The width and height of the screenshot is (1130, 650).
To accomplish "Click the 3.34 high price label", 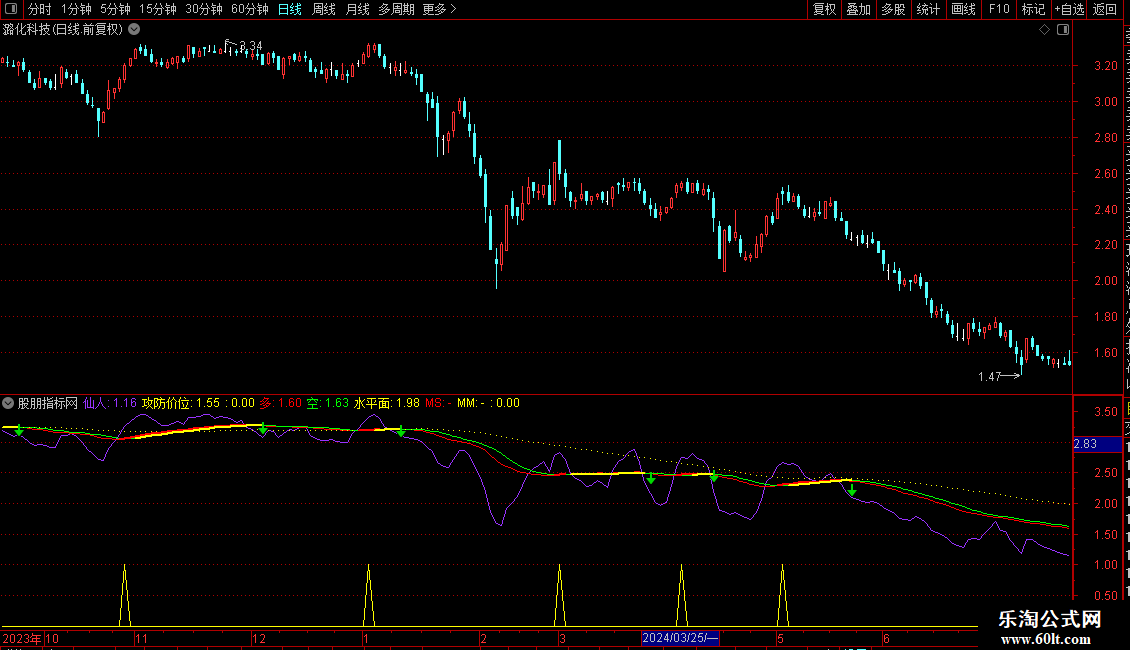I will (x=251, y=46).
